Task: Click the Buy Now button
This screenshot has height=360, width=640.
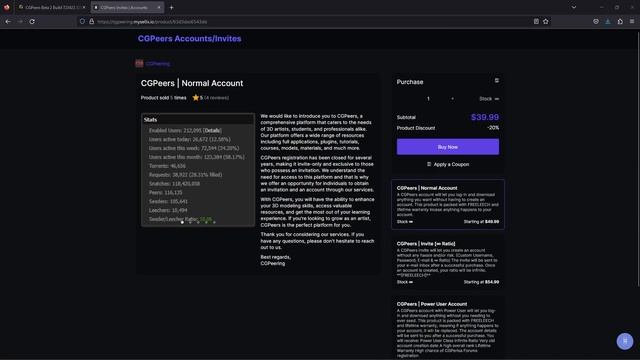Action: [448, 147]
